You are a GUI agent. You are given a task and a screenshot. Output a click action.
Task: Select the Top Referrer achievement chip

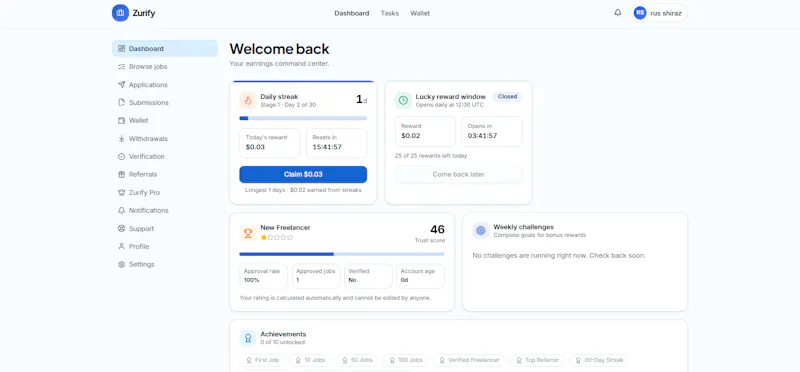[x=537, y=360]
